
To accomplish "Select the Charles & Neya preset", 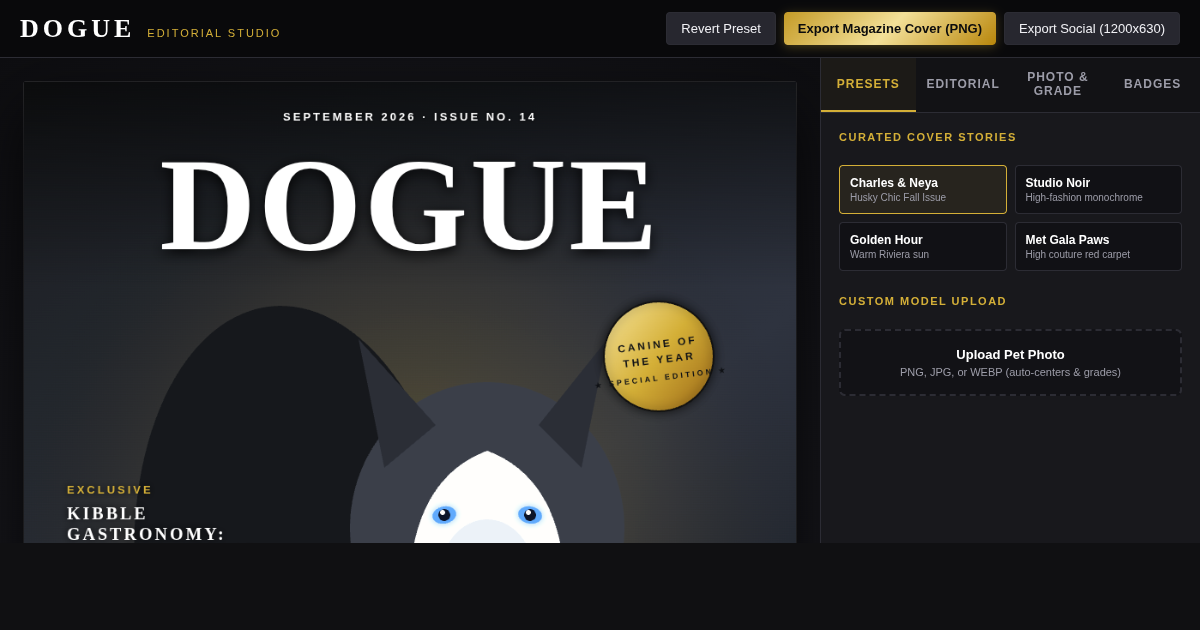I will pyautogui.click(x=923, y=190).
